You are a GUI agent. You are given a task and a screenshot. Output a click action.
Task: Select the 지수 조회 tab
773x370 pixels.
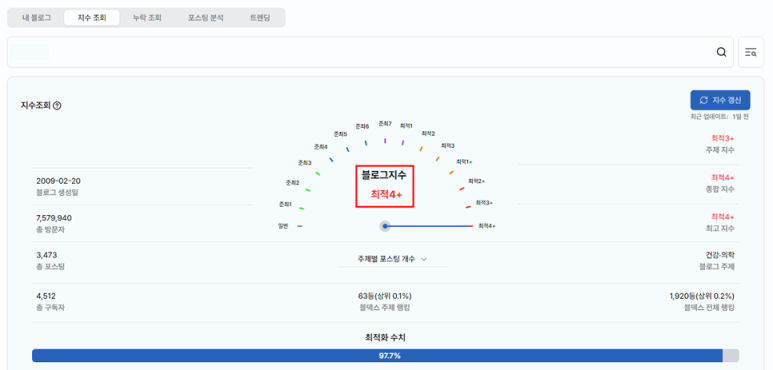point(92,18)
